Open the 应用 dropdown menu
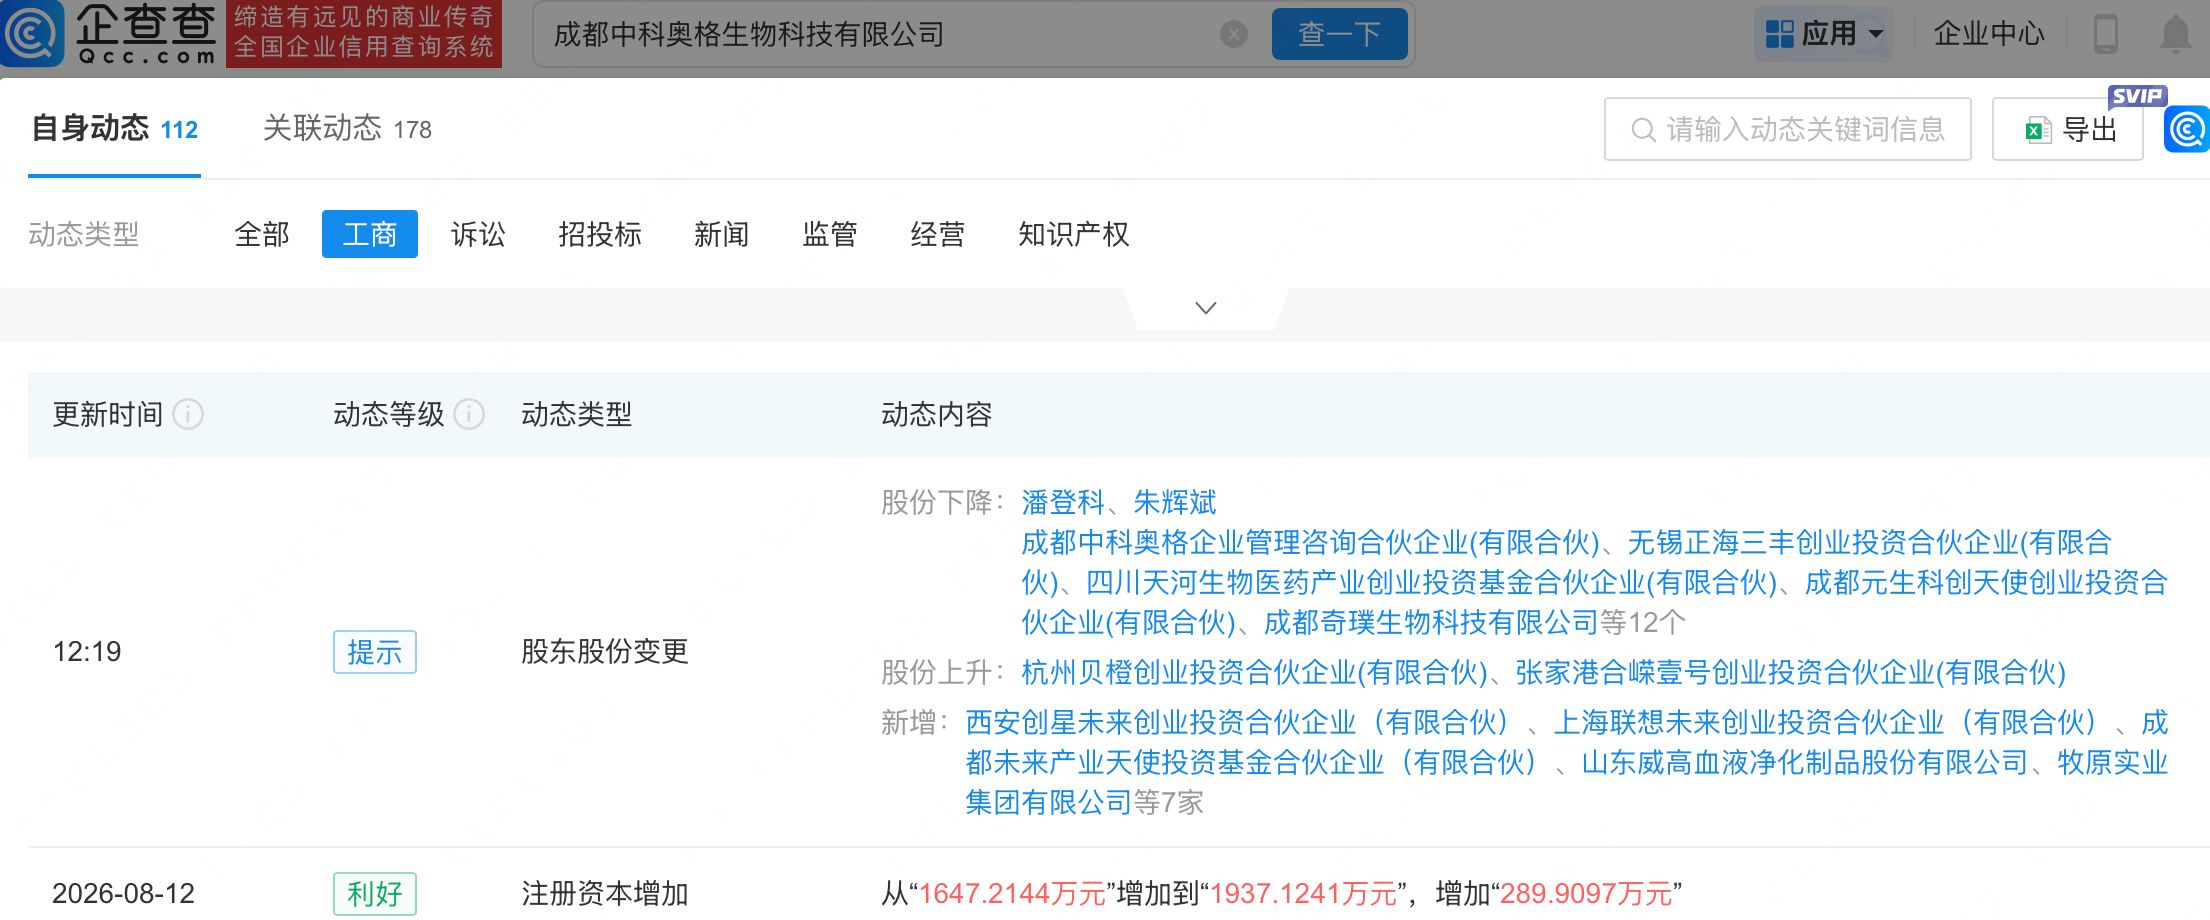Screen dimensions: 2210x920 pyautogui.click(x=1824, y=34)
